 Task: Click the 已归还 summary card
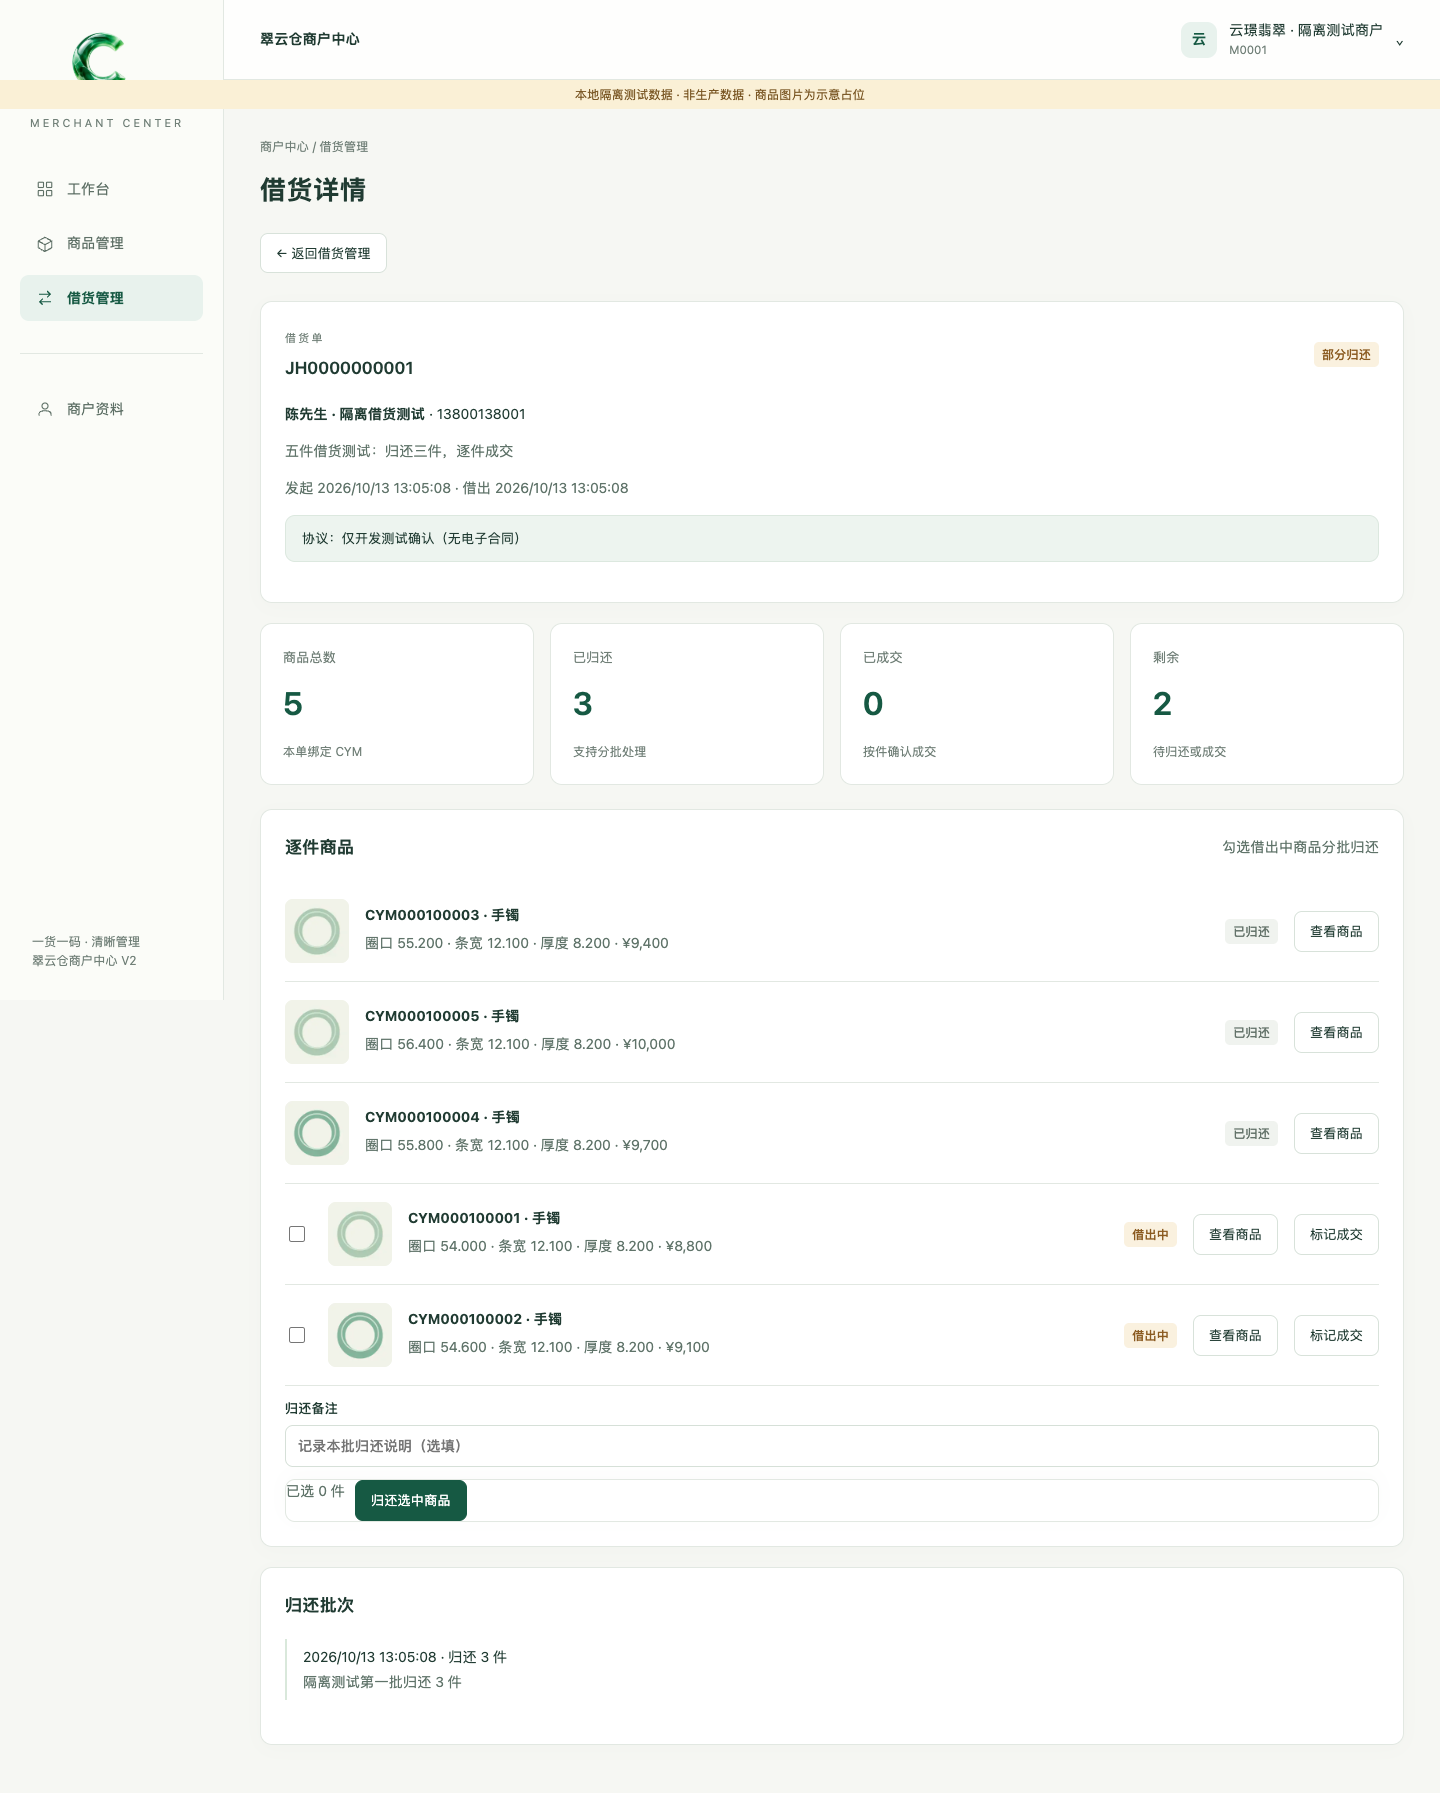click(x=687, y=704)
